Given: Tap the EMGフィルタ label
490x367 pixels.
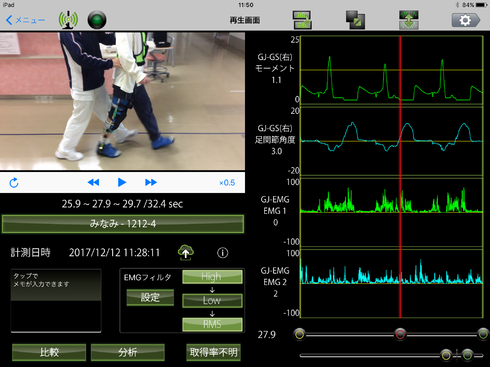Looking at the screenshot, I should pyautogui.click(x=147, y=277).
